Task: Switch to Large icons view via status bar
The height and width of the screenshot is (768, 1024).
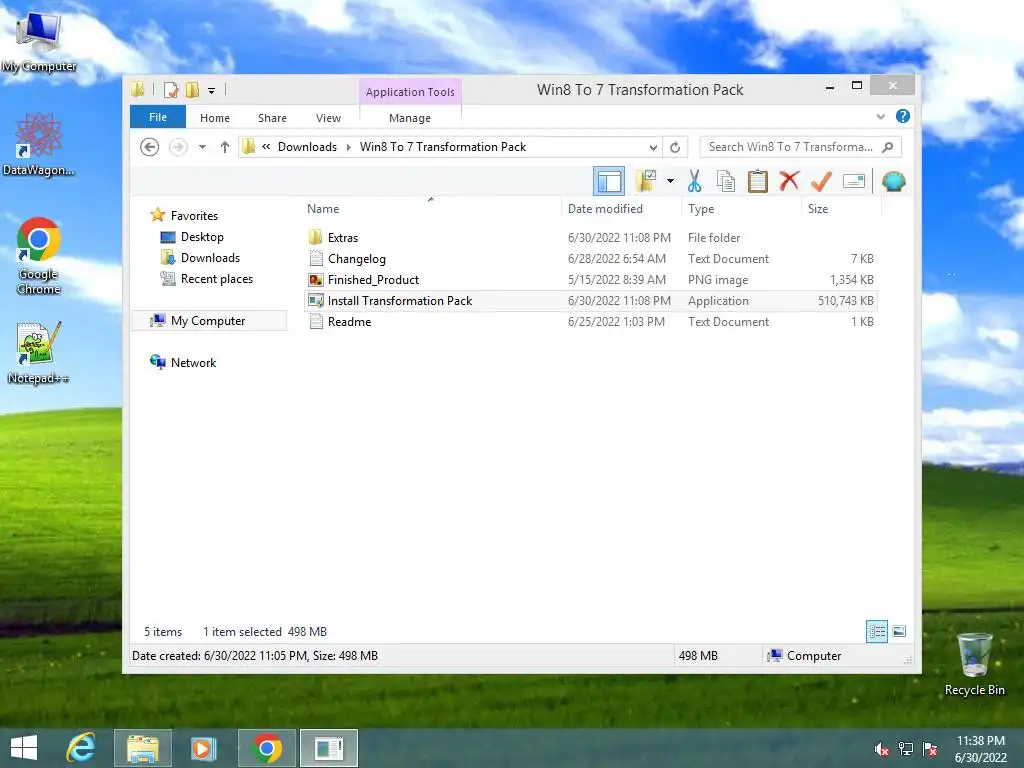Action: coord(899,631)
